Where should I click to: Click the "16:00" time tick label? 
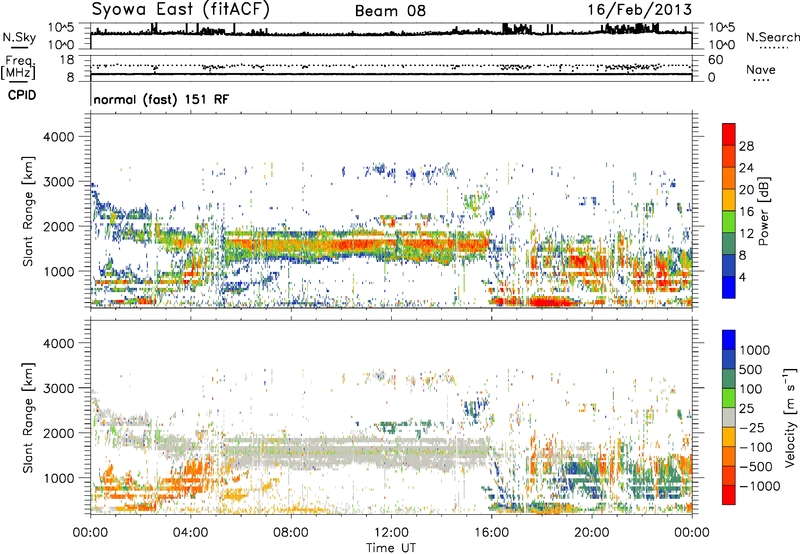(491, 533)
